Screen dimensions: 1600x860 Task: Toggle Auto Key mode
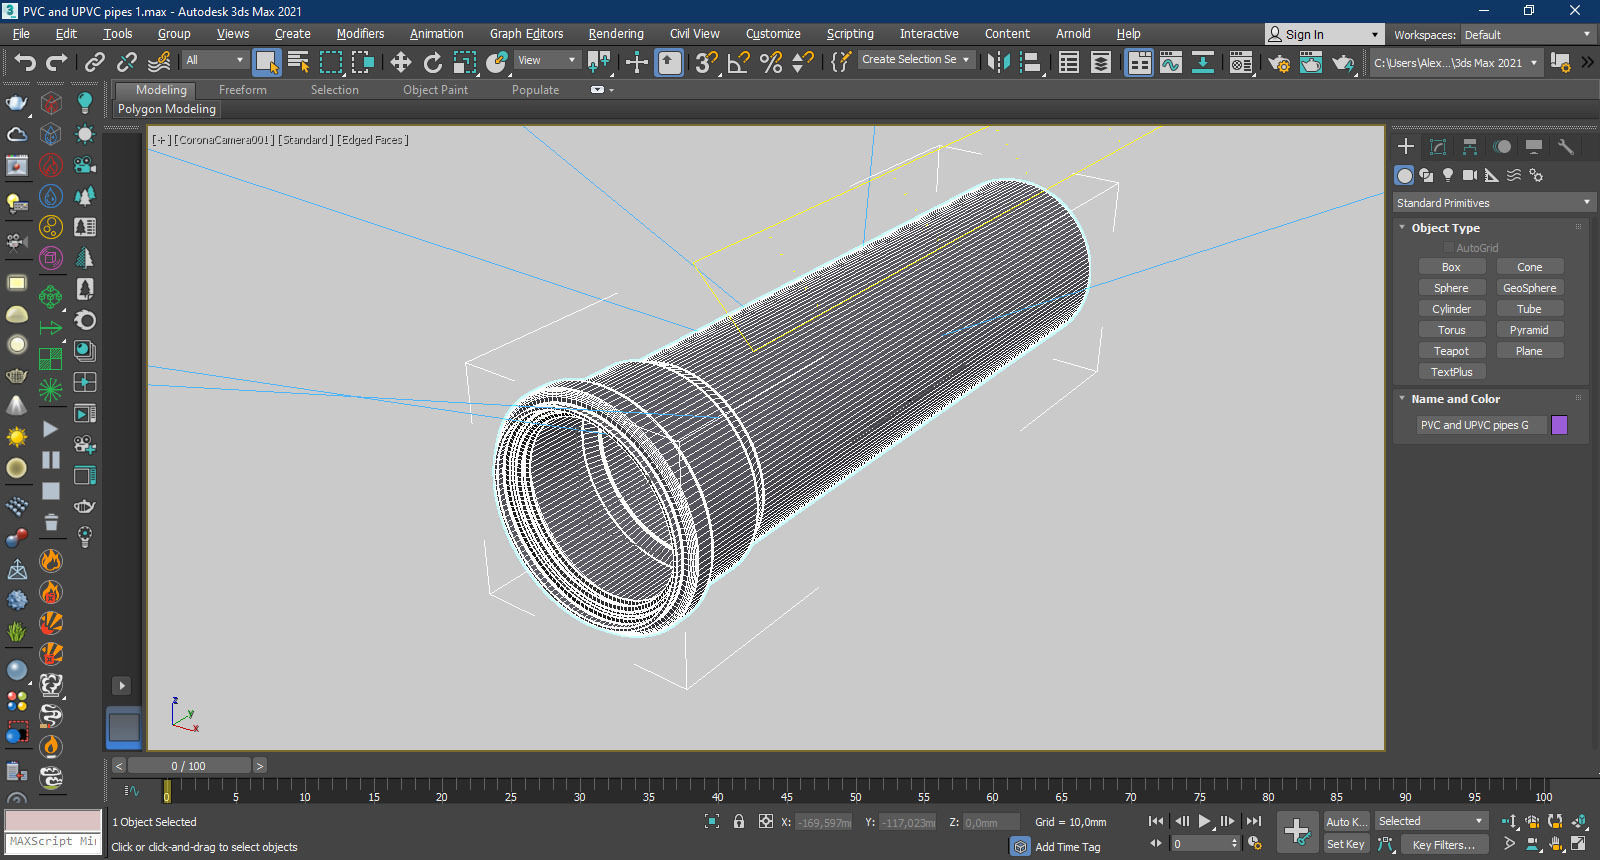pyautogui.click(x=1345, y=821)
